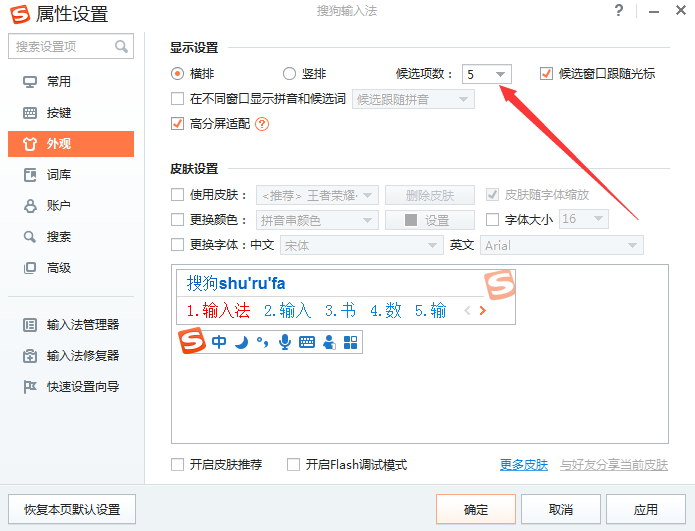
Task: Click the person icon beside 账户
Action: (30, 206)
